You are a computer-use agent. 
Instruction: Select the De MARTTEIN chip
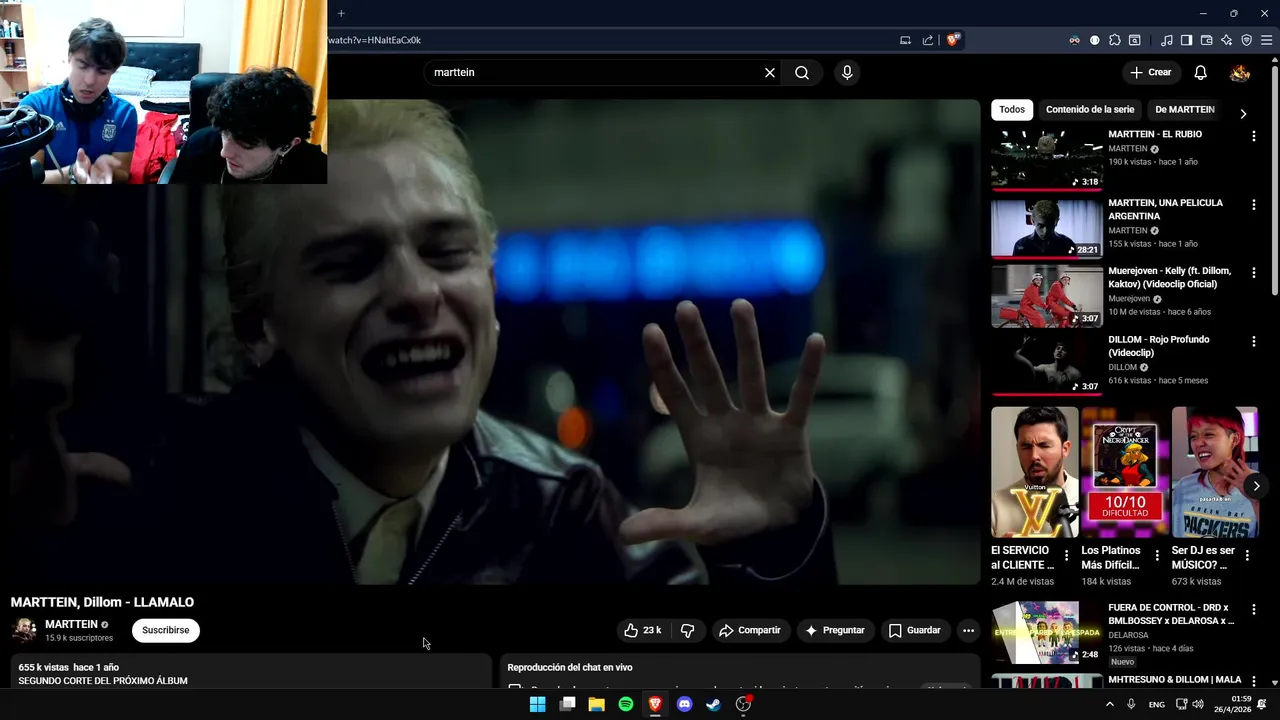[1185, 110]
